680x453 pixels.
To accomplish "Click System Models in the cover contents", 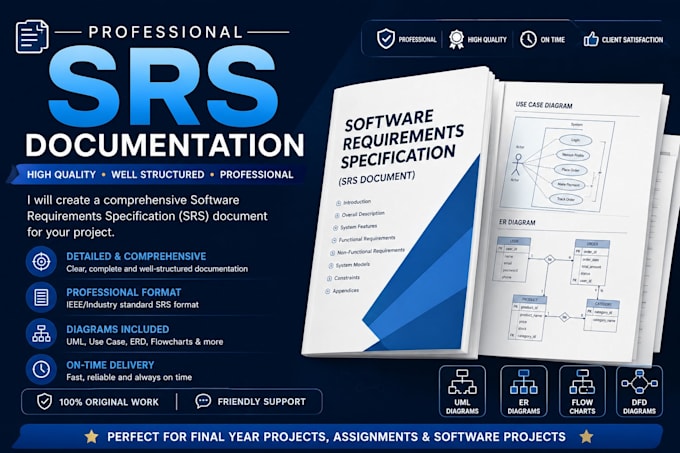I will tap(353, 264).
